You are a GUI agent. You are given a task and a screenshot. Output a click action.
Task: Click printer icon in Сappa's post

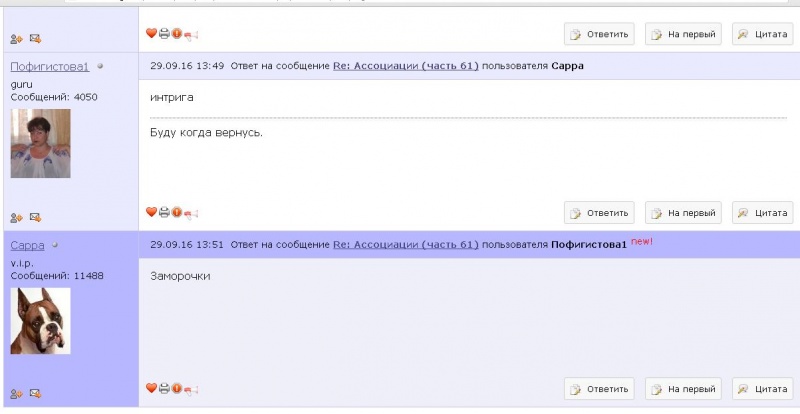pos(164,388)
